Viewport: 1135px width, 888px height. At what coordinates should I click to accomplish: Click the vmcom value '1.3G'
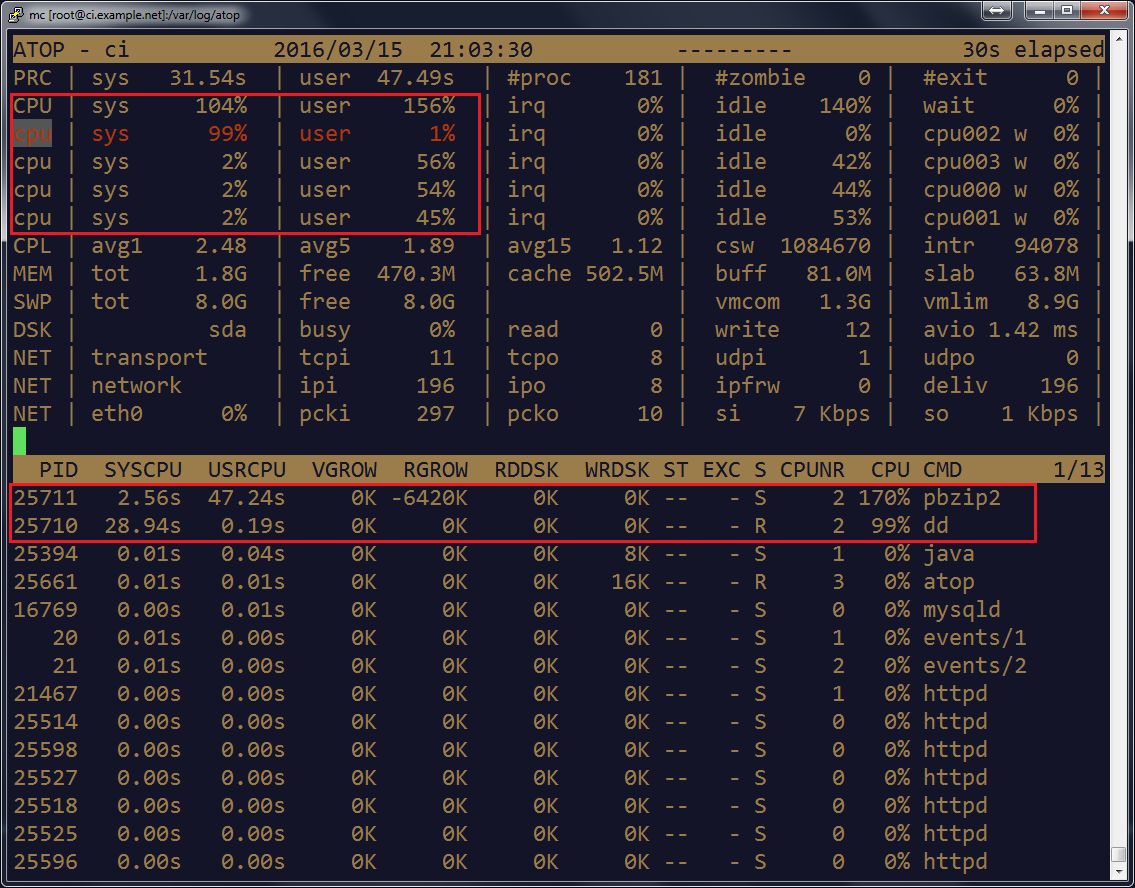(x=845, y=303)
